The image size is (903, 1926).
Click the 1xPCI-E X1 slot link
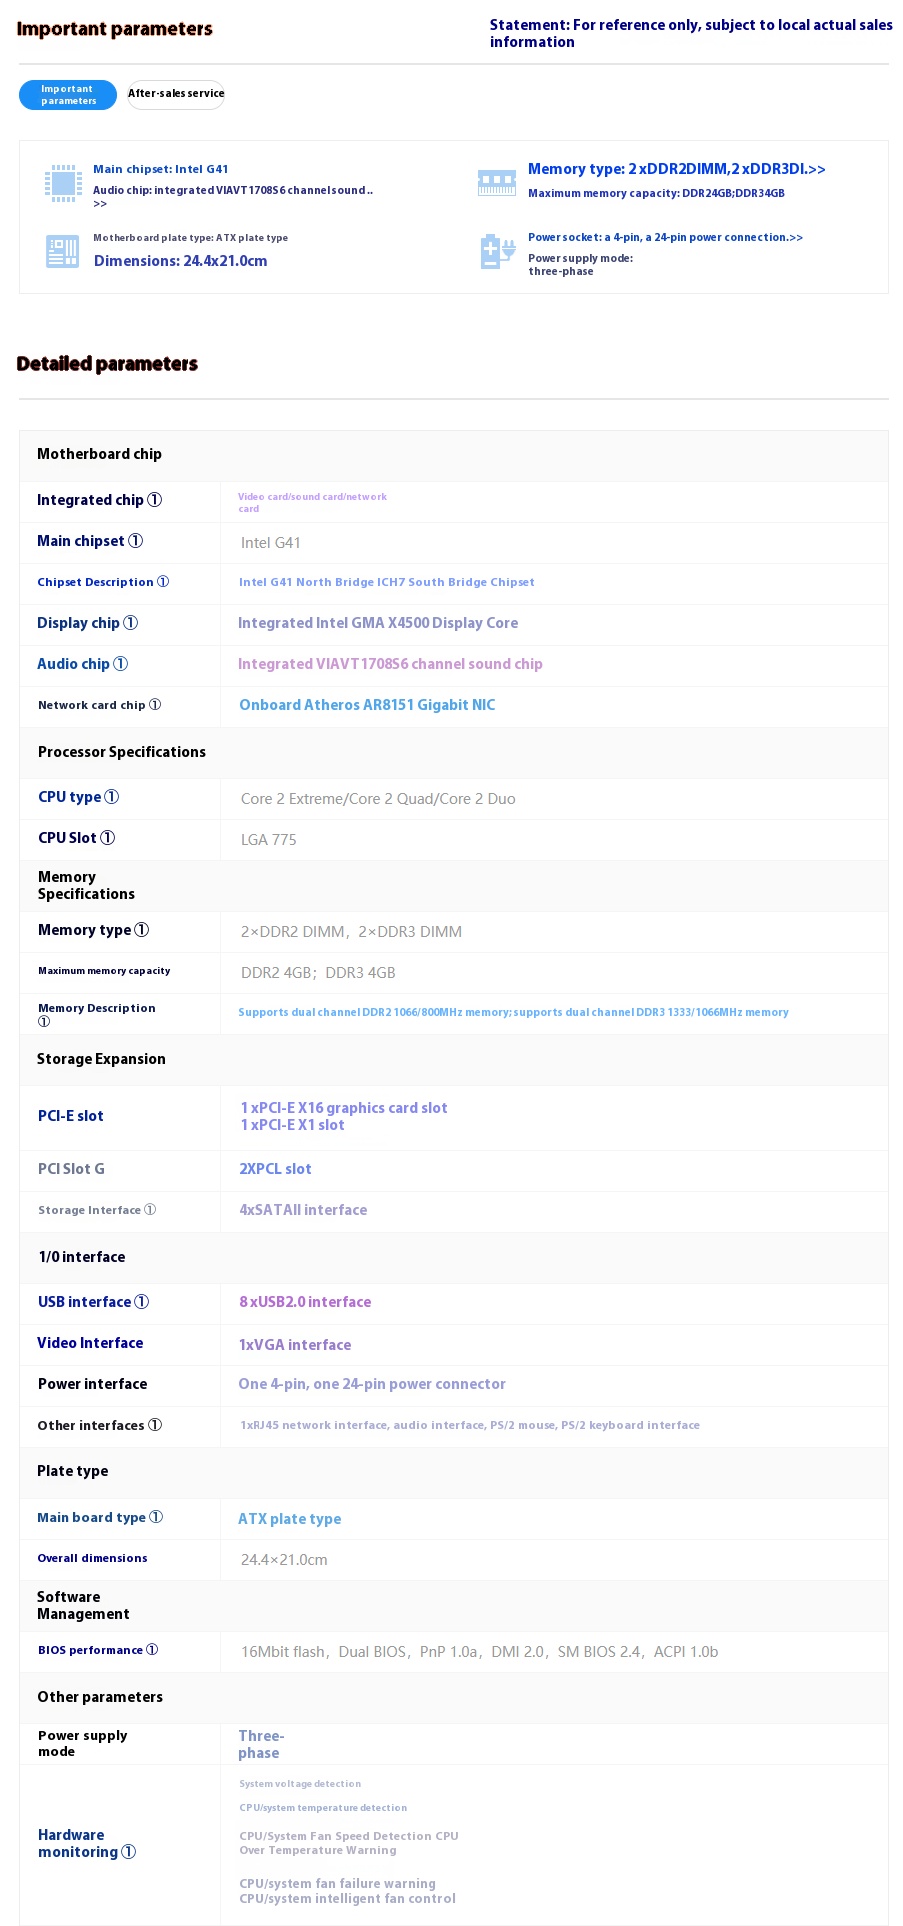293,1125
